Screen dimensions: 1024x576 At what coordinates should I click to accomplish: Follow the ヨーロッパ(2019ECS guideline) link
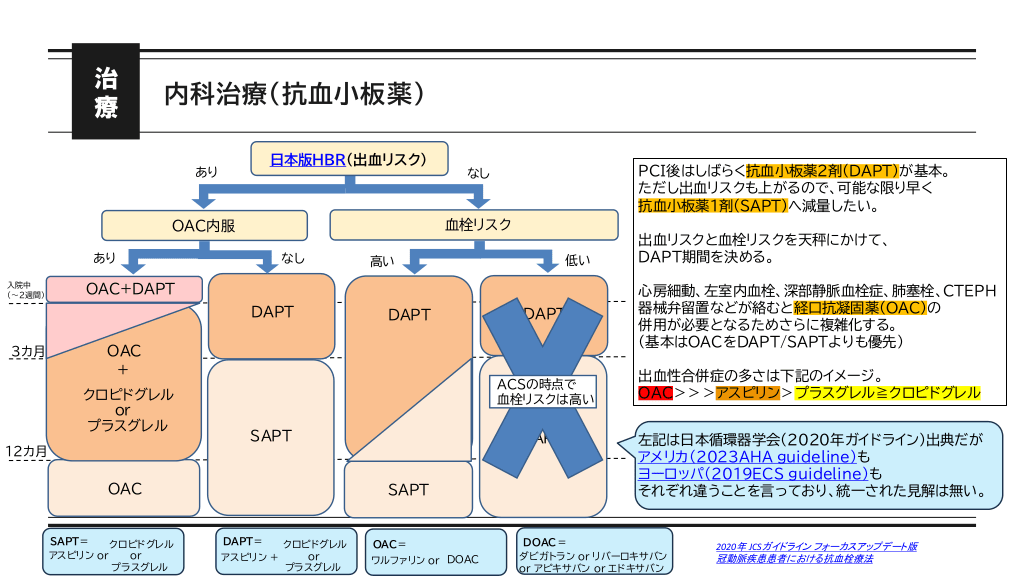click(752, 473)
